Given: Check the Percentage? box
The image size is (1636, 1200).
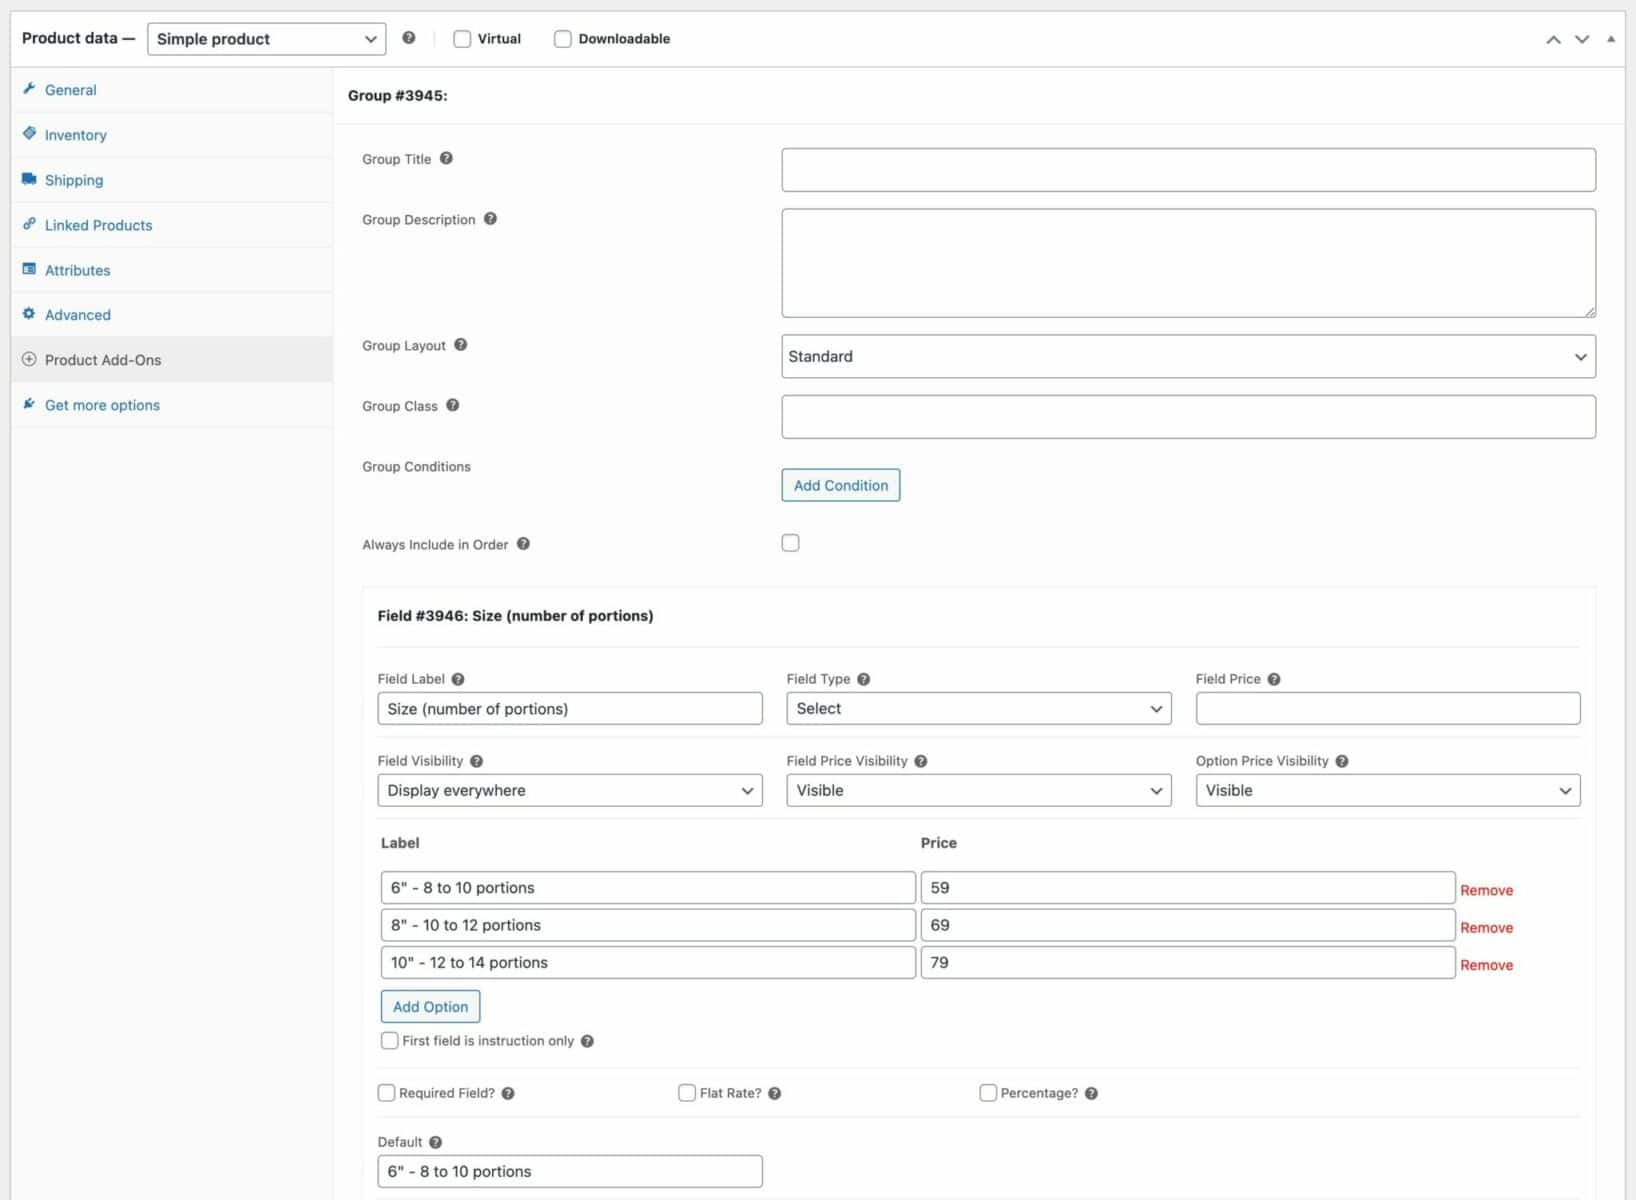Looking at the screenshot, I should 988,1093.
